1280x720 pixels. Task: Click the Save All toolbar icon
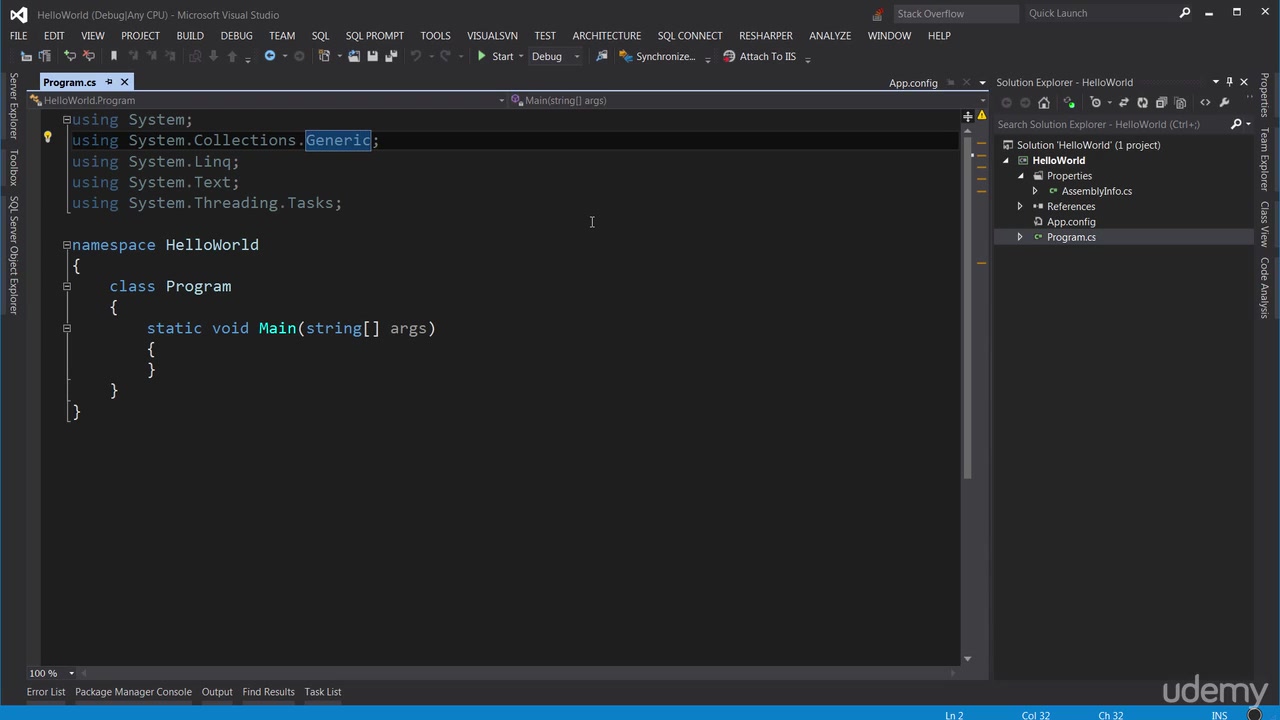click(391, 57)
